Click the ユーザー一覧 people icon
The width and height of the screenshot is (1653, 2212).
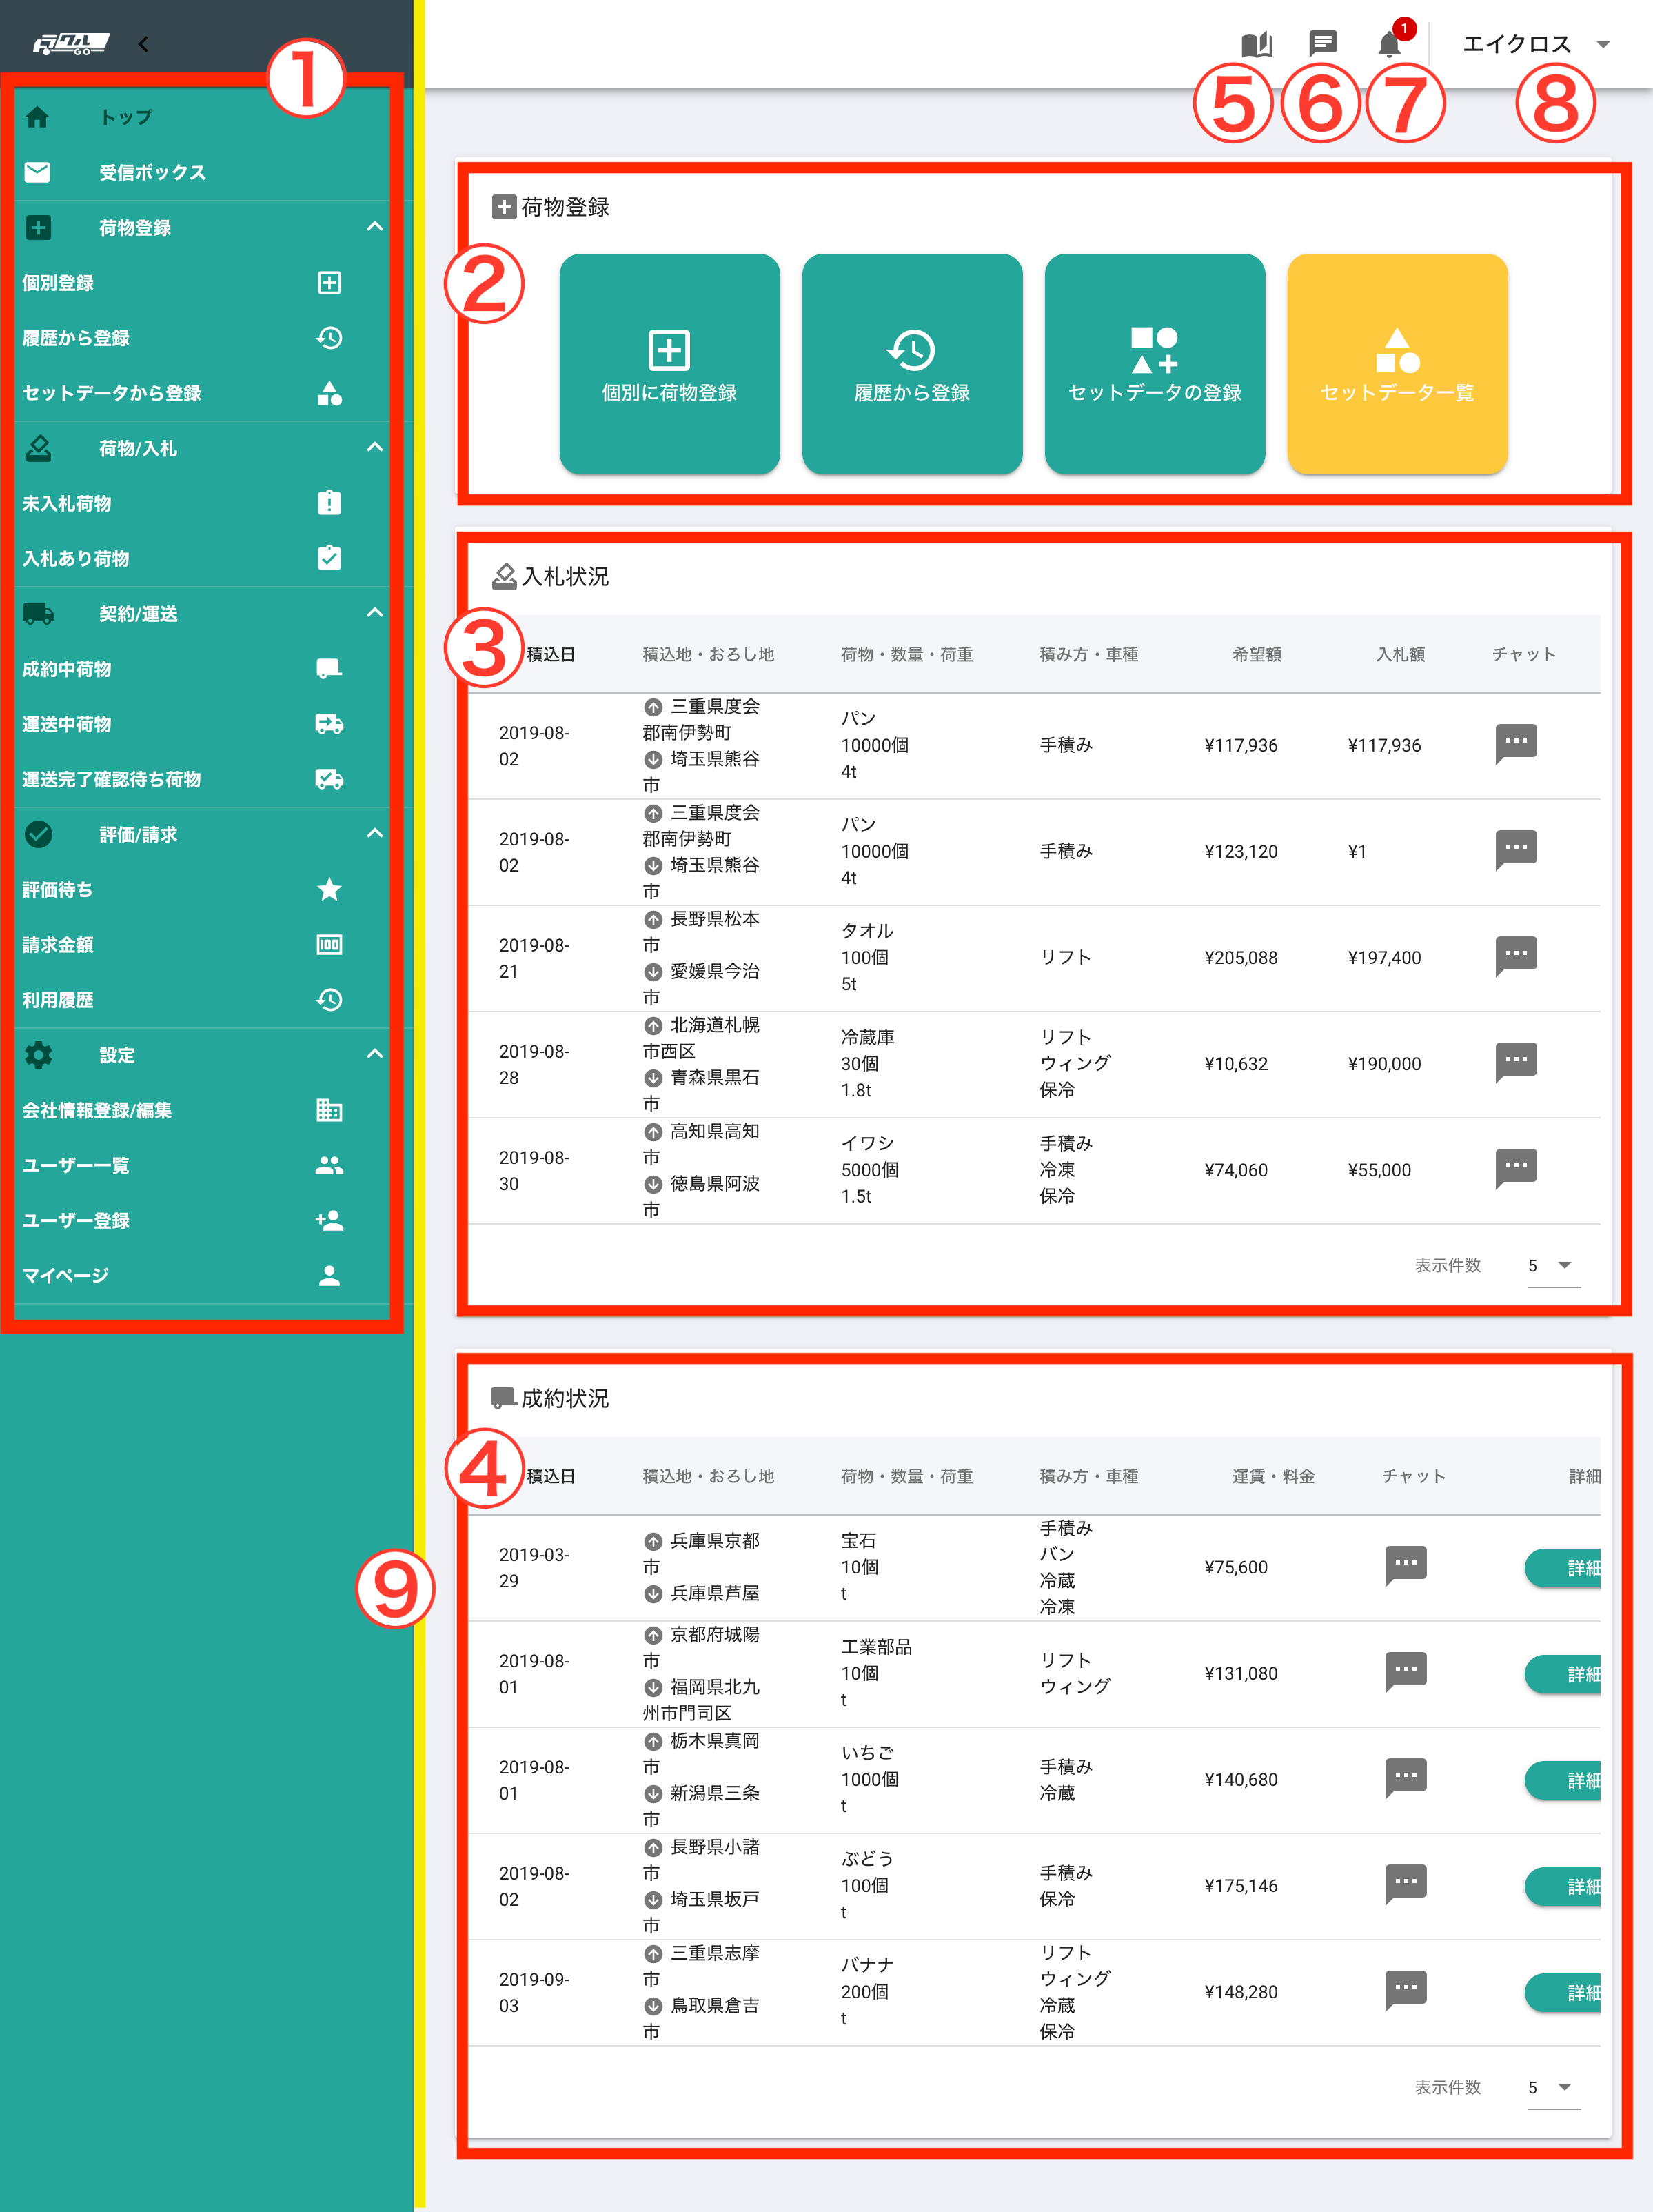click(x=329, y=1165)
